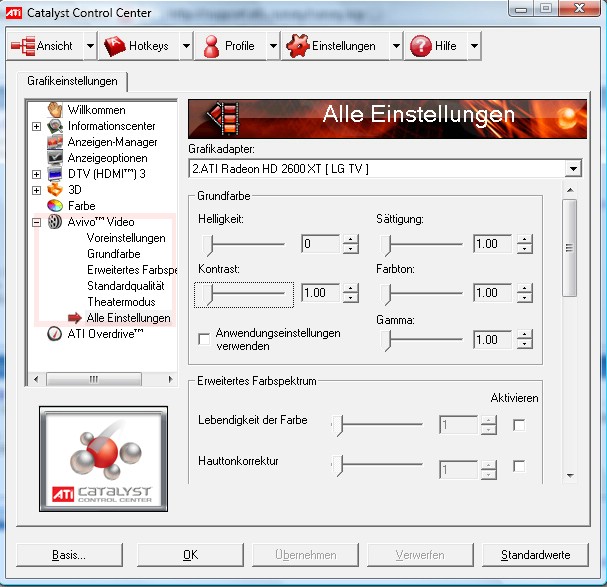This screenshot has width=607, height=587.
Task: Click the Hauttonkorrektur slider
Action: 377,464
